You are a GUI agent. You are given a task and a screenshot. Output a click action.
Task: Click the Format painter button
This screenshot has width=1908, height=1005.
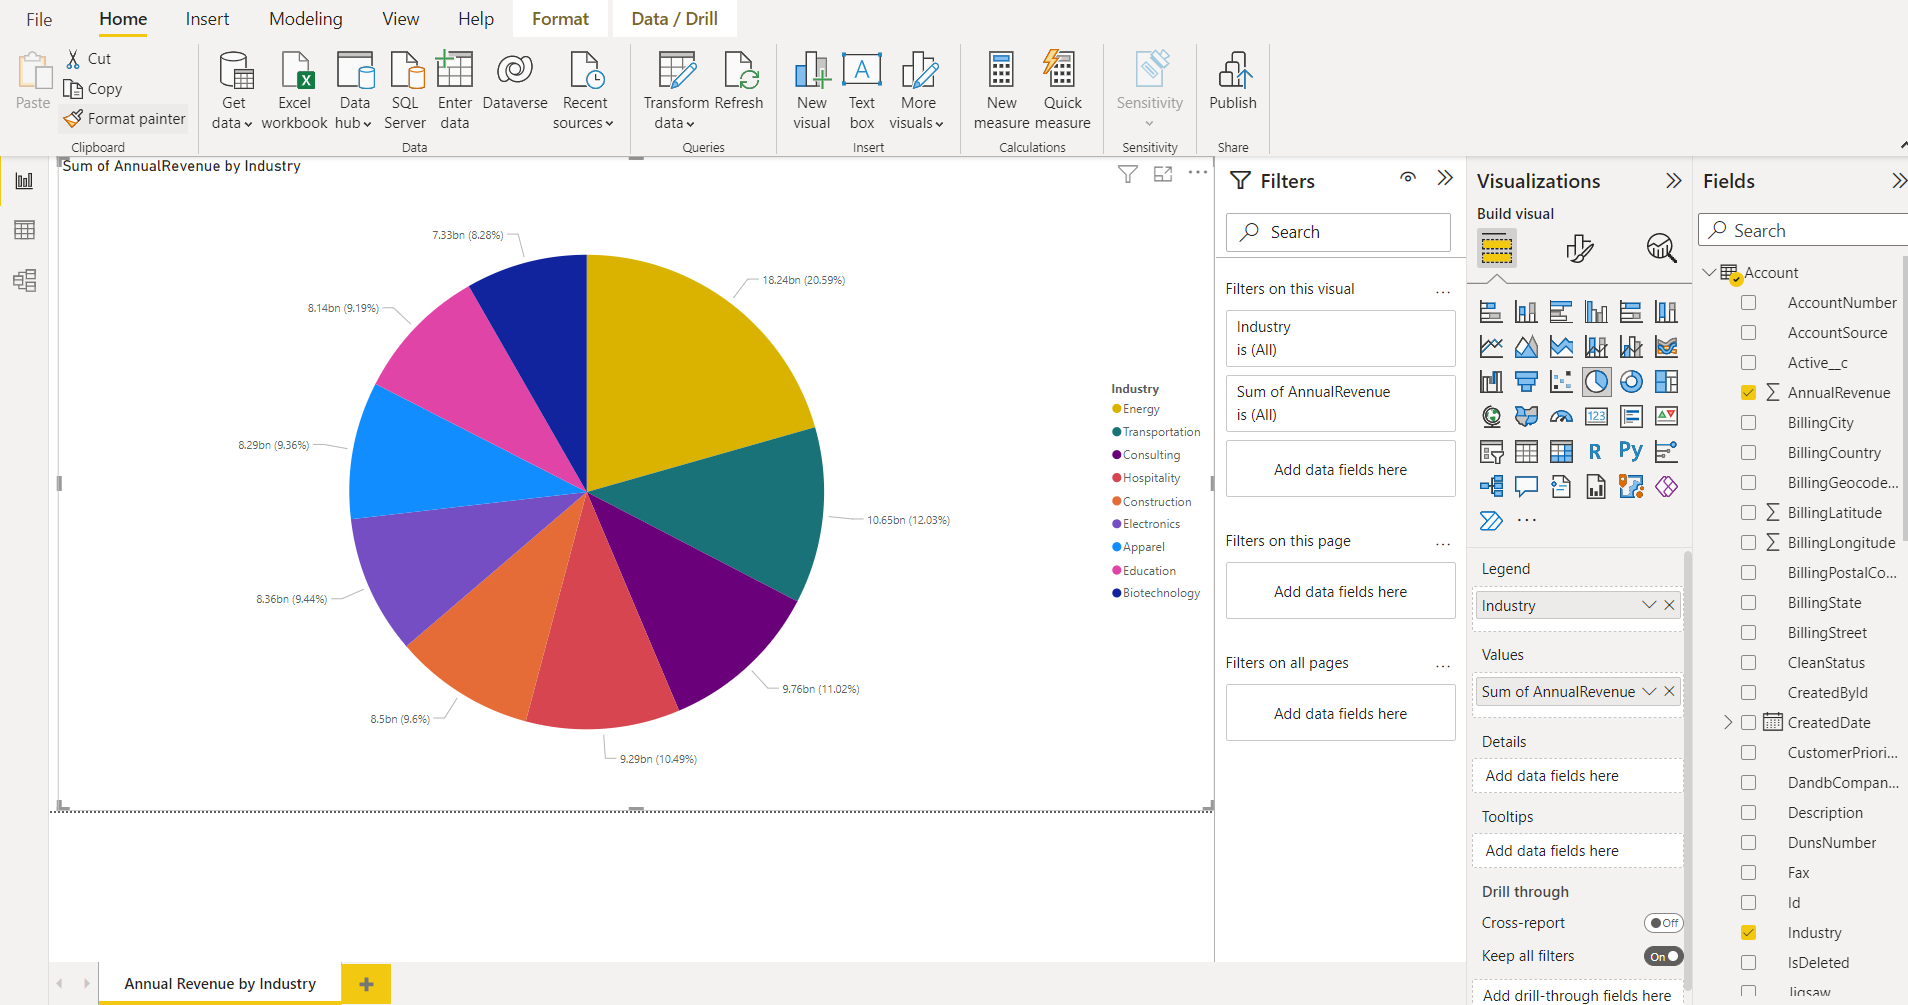pyautogui.click(x=125, y=119)
